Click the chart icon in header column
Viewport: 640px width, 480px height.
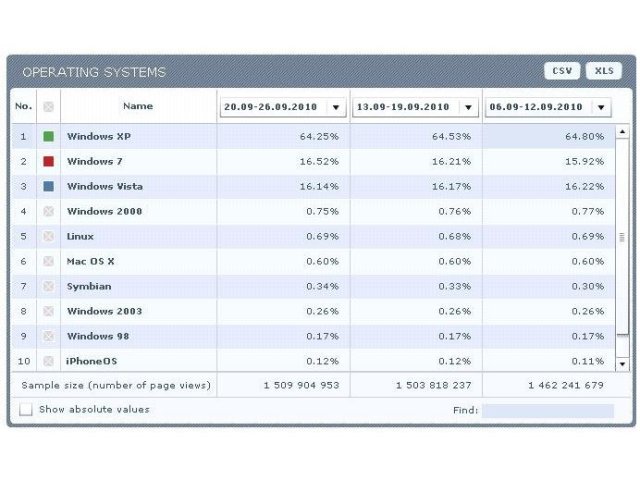coord(48,106)
